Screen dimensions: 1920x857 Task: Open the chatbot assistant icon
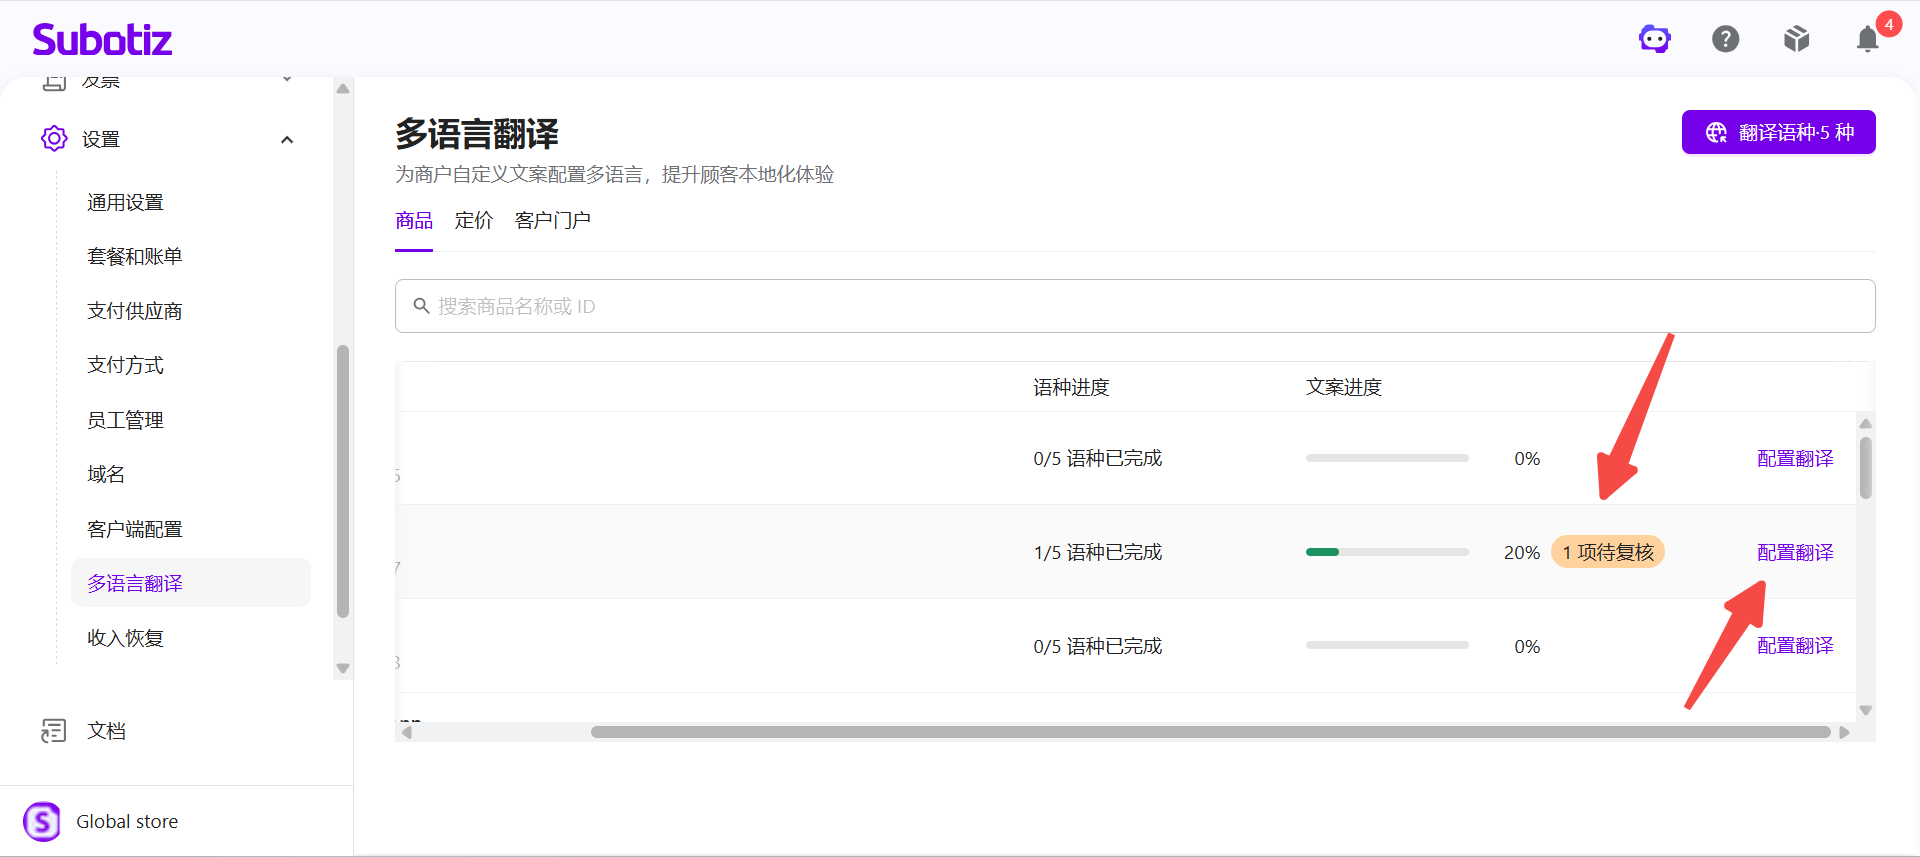pos(1655,39)
